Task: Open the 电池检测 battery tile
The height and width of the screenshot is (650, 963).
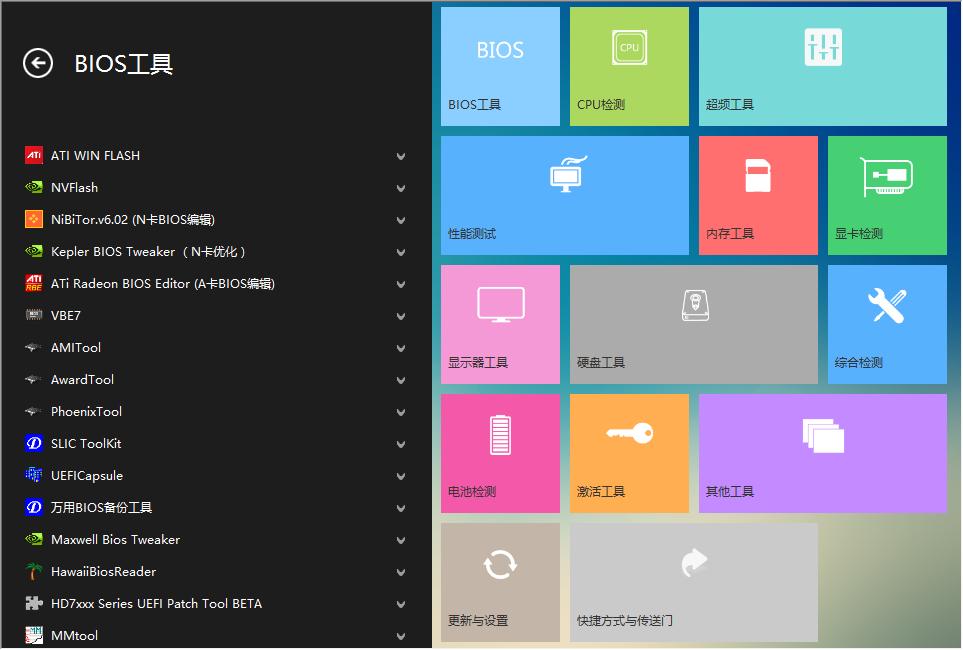Action: [500, 453]
